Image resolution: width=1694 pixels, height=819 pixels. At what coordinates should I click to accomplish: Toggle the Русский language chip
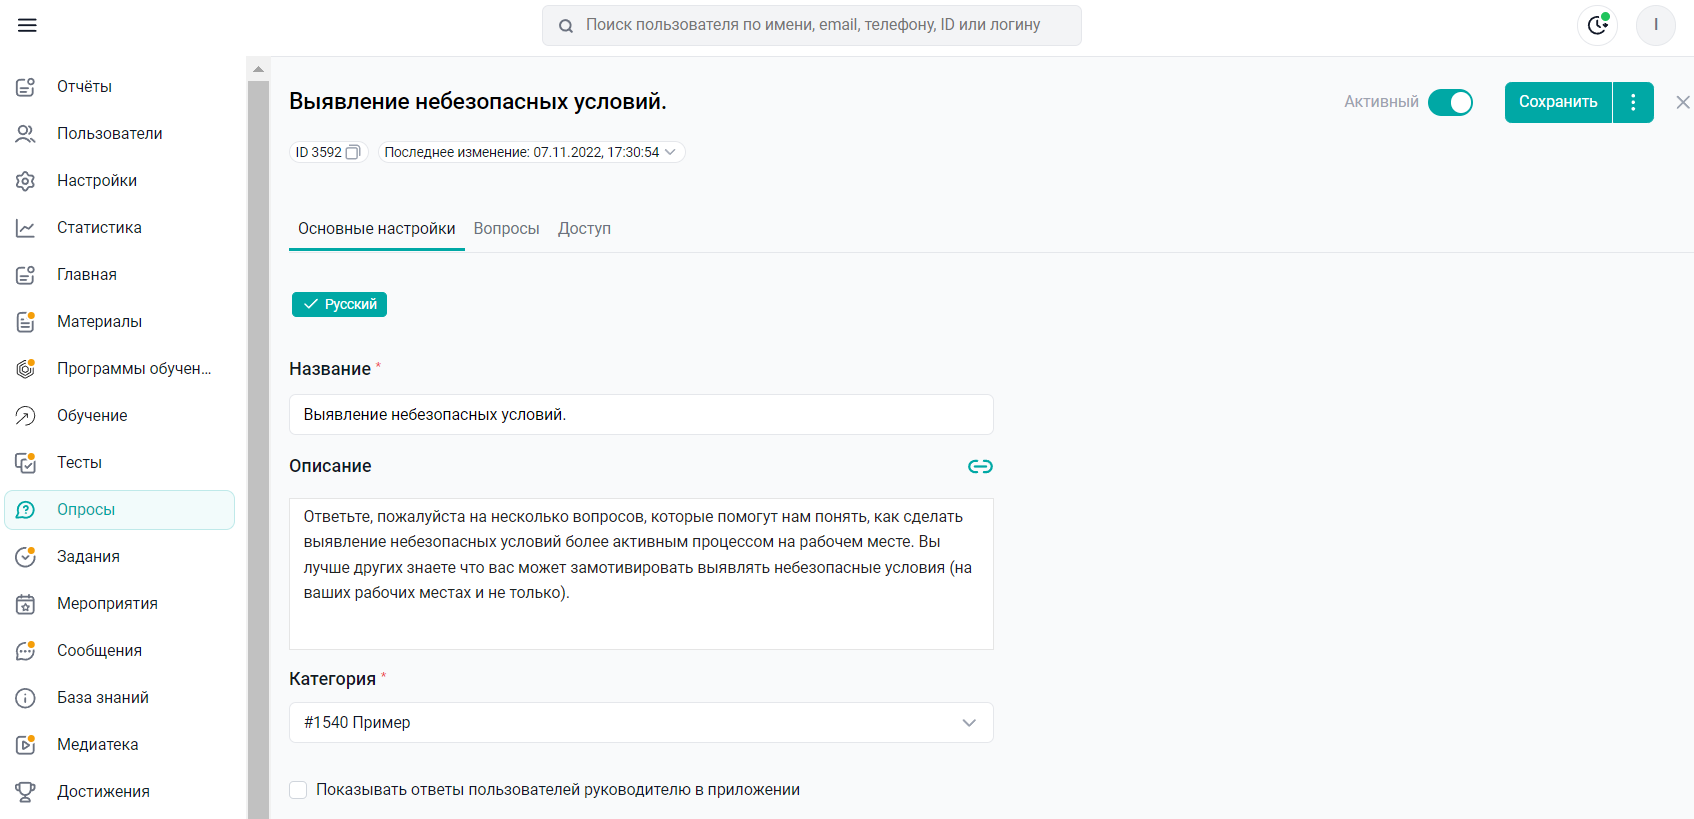339,304
